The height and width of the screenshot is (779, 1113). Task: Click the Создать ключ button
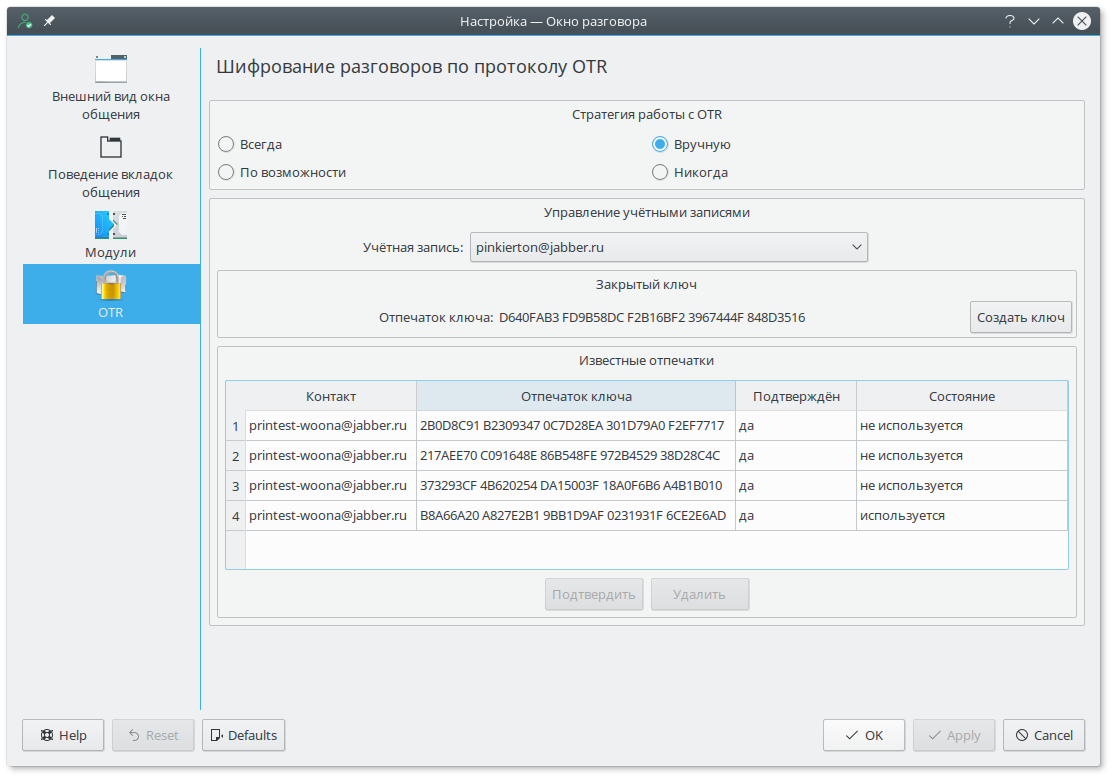(x=1021, y=317)
